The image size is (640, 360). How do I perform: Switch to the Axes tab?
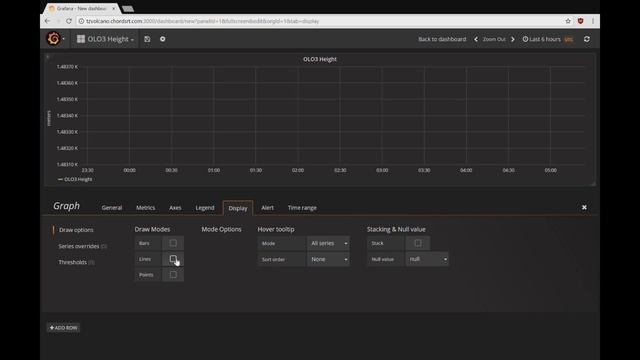point(175,208)
